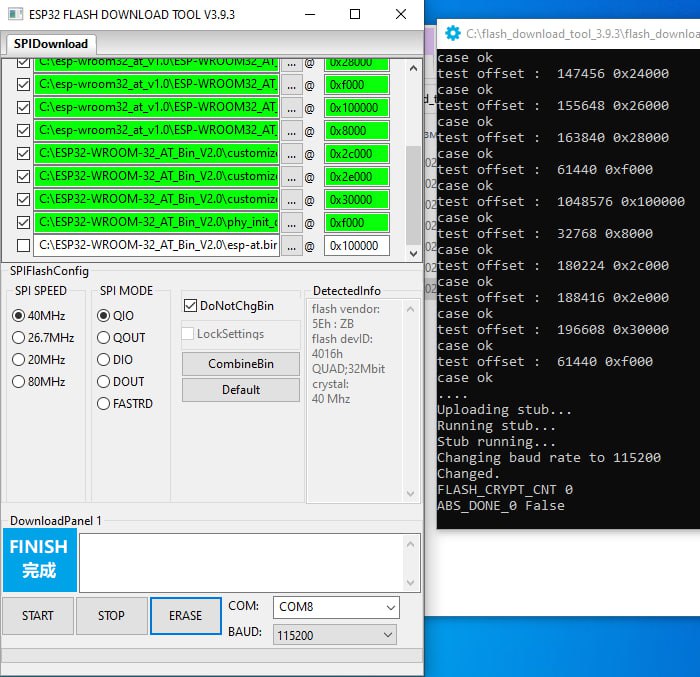Click the CombineBin button
This screenshot has width=700, height=677.
click(241, 364)
